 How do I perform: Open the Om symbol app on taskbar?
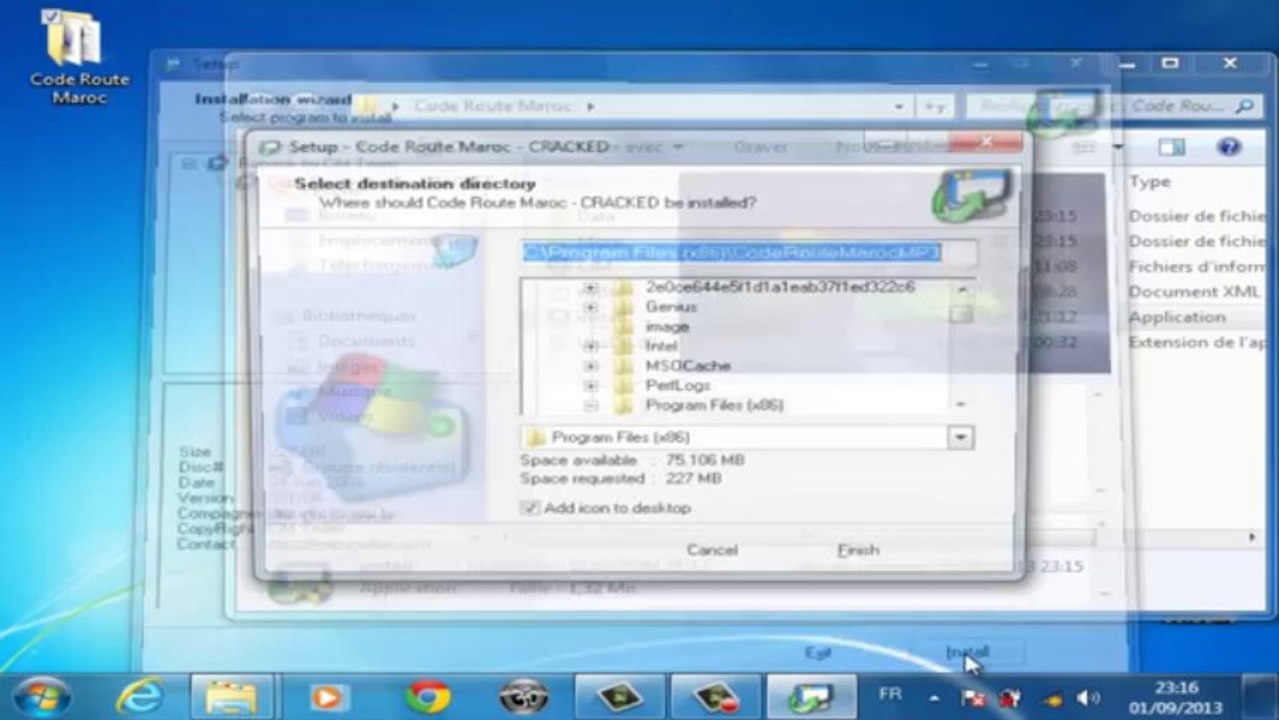pos(523,696)
